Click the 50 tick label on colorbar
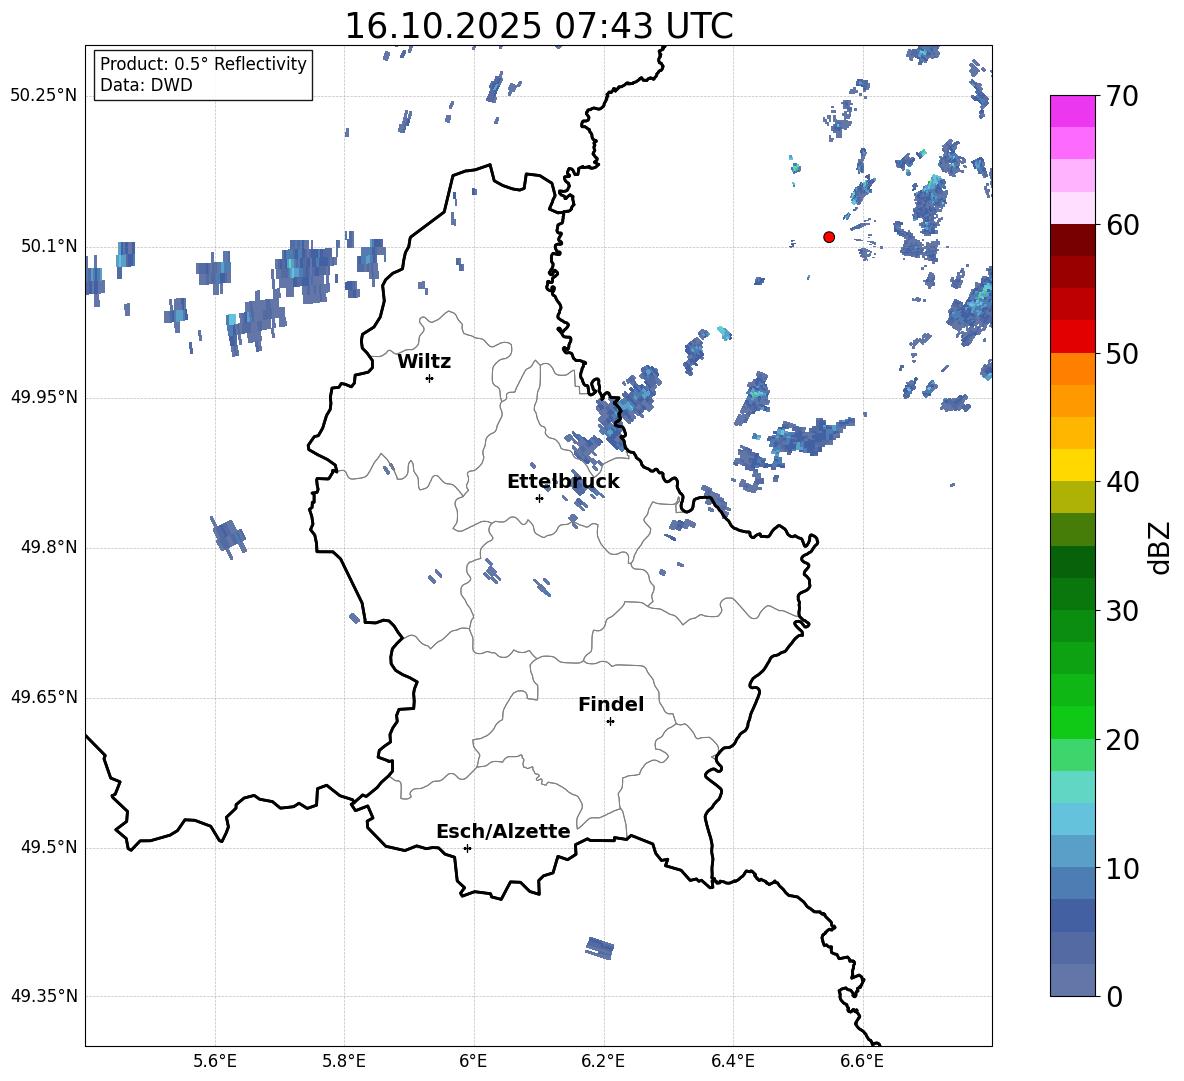 click(1121, 354)
